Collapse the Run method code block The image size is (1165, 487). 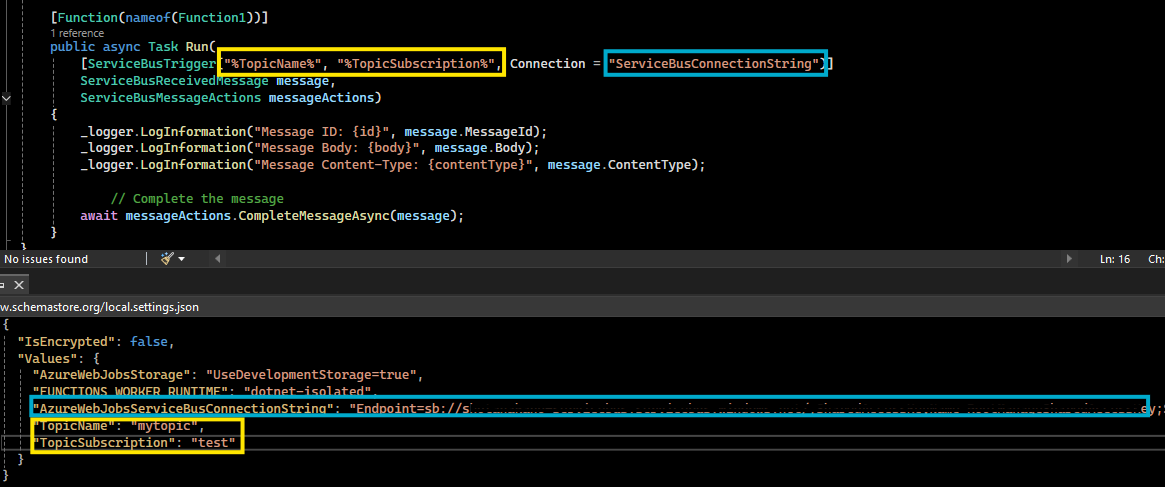point(7,98)
